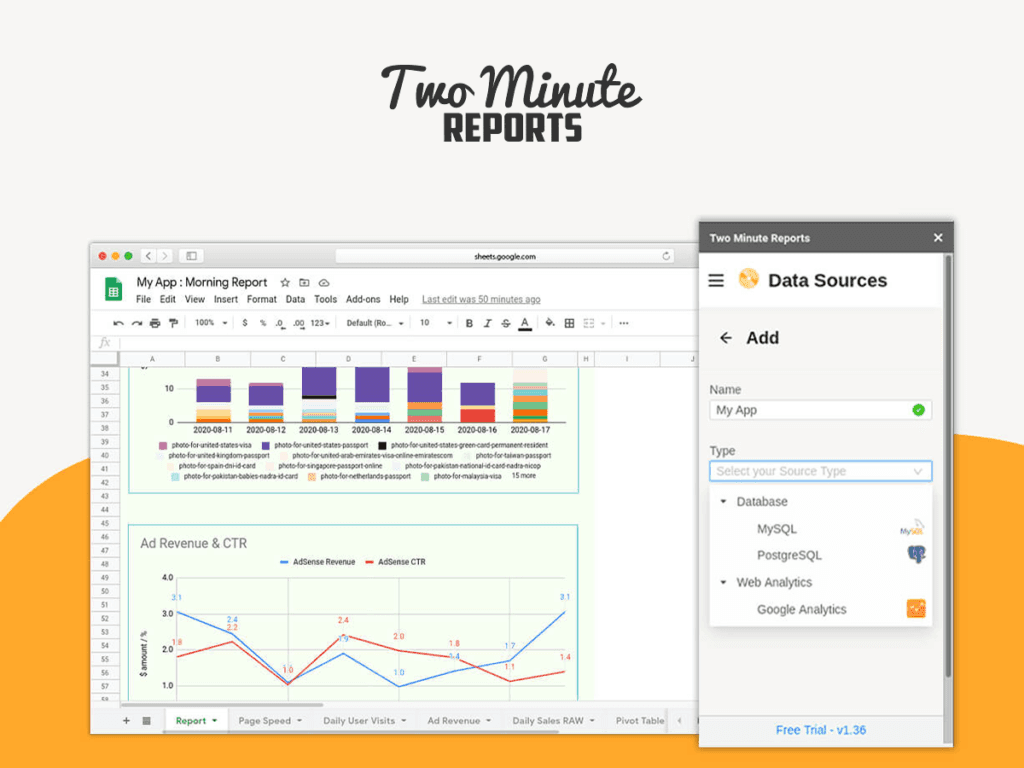
Task: Click the orange Data Sources logo icon
Action: click(x=748, y=279)
